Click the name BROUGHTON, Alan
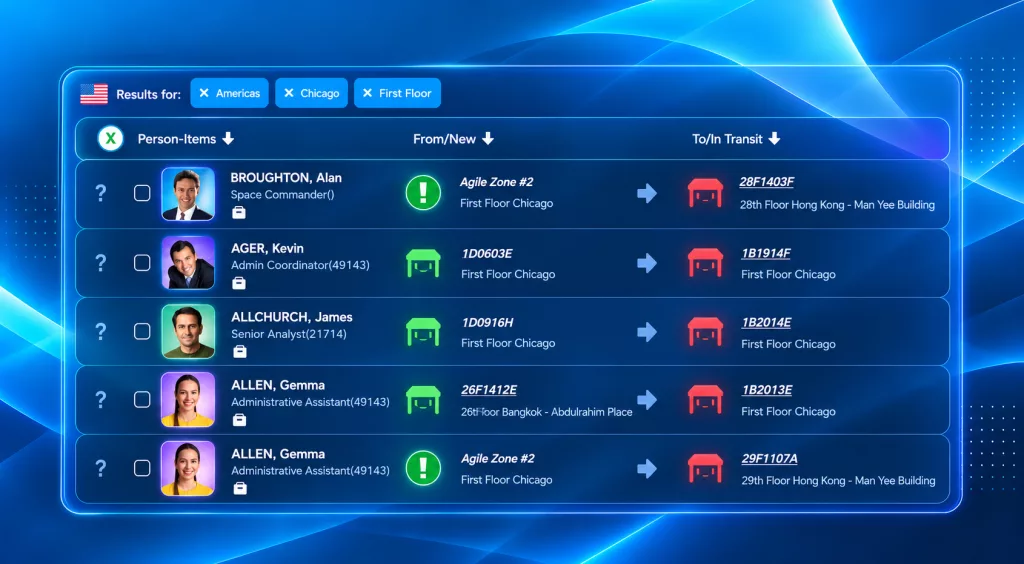 (286, 178)
